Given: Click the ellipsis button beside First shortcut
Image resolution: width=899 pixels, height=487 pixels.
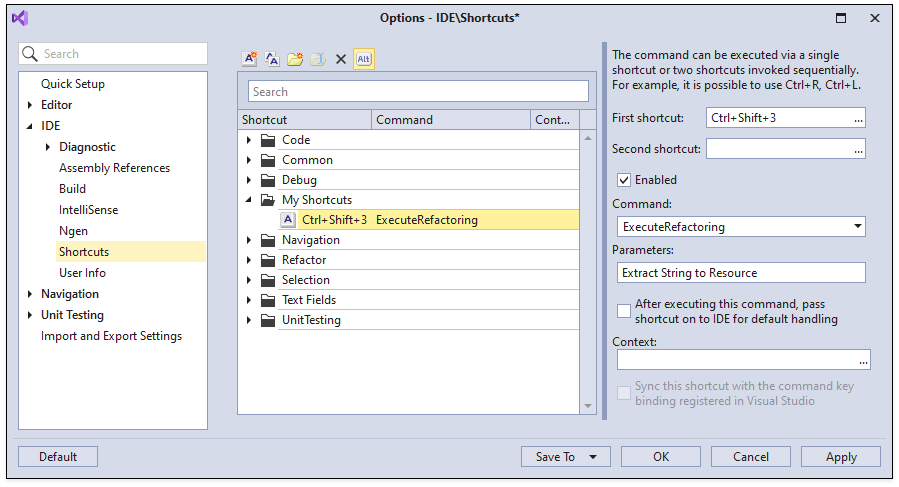Looking at the screenshot, I should coord(858,119).
